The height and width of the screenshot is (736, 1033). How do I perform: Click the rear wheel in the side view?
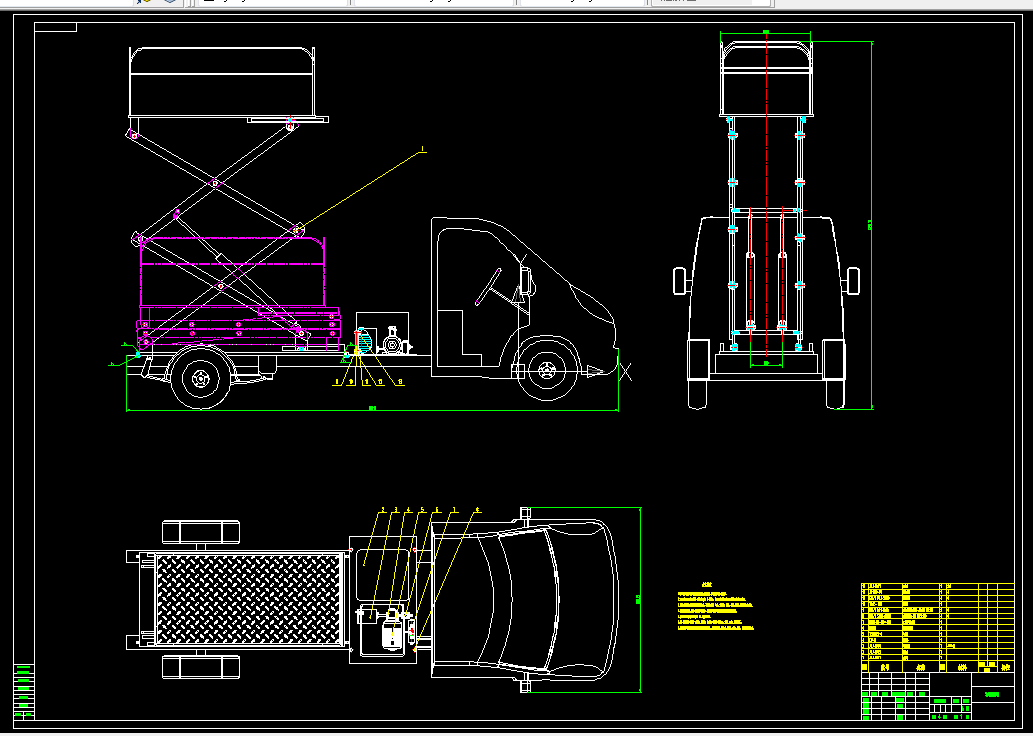coord(200,378)
